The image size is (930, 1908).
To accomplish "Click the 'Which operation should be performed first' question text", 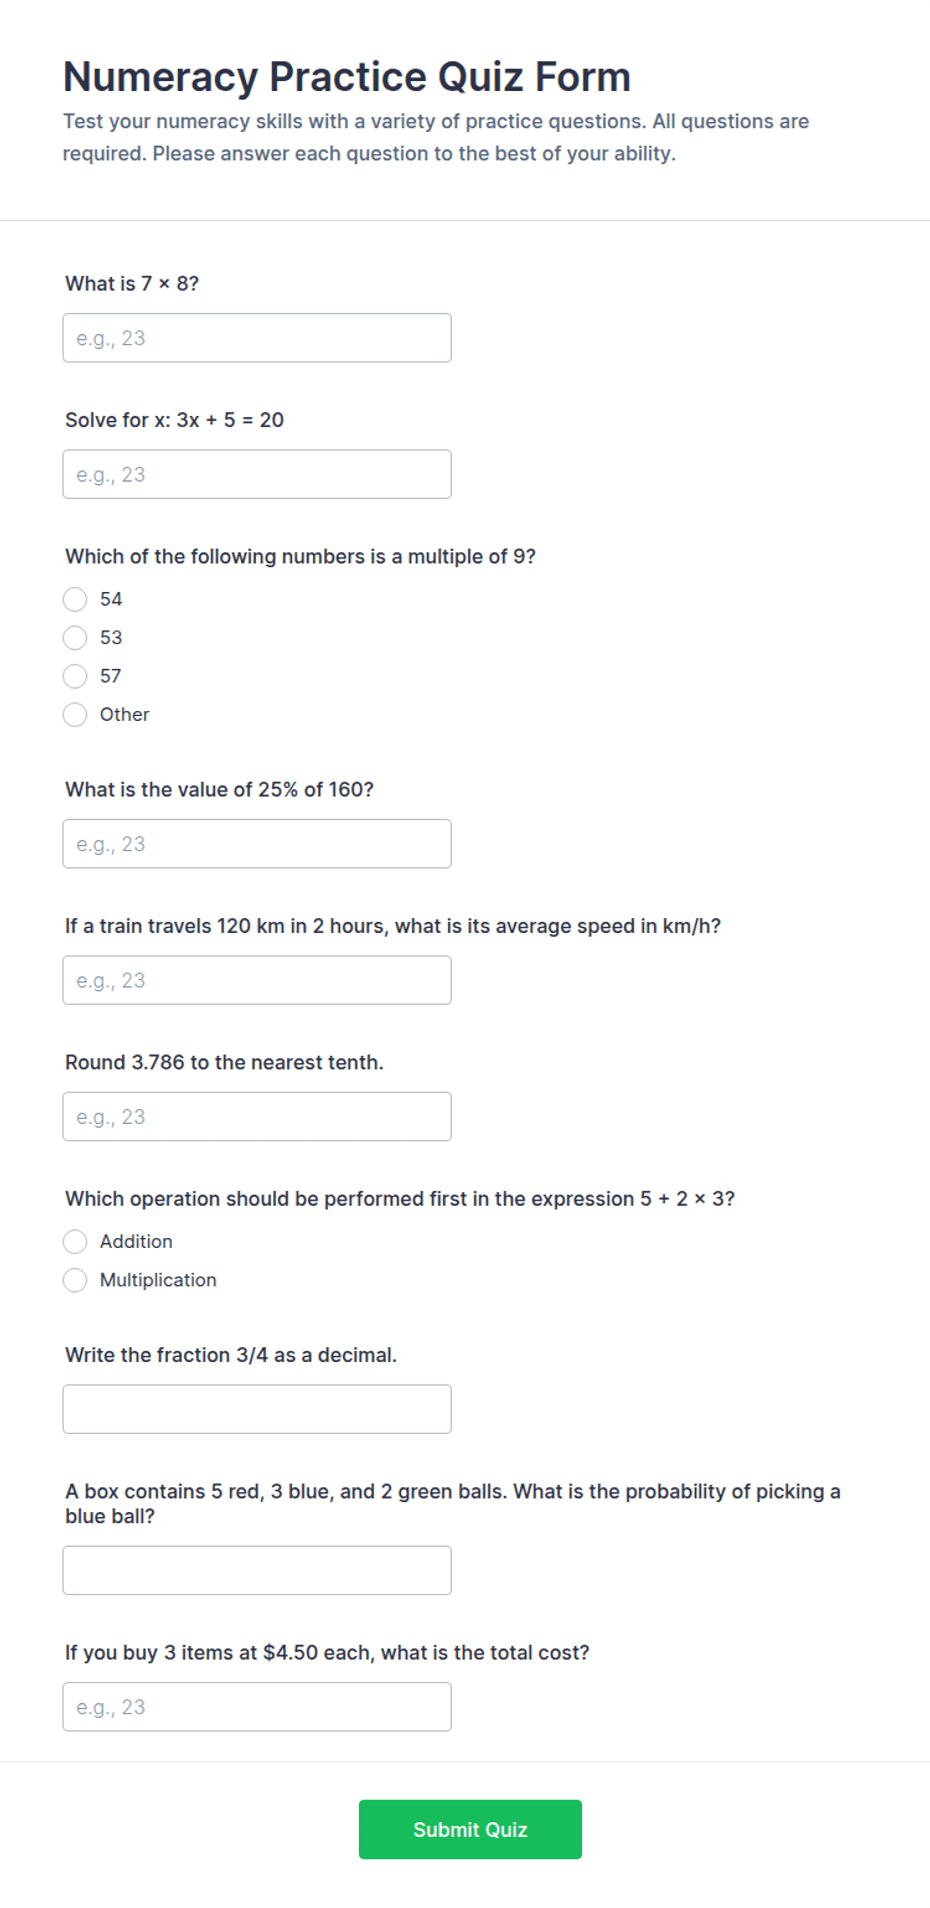I will click(400, 1198).
